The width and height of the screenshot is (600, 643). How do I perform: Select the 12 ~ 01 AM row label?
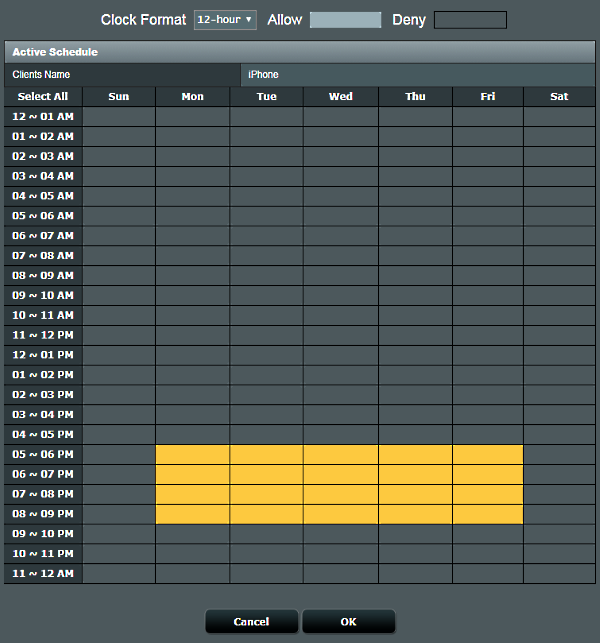pos(43,116)
